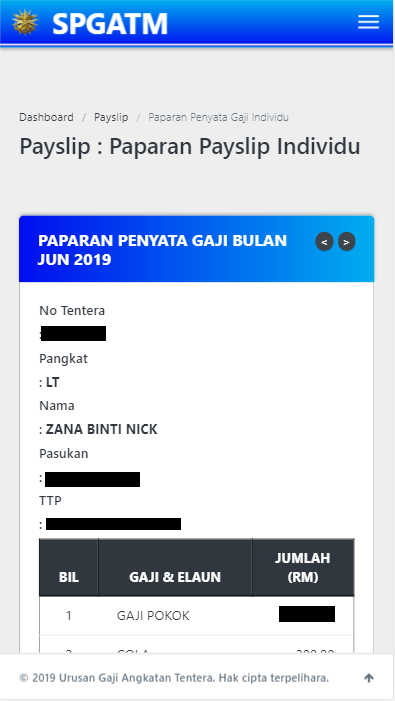Click the Paparan Penyata Gaji Bulan Jun 2019 header

point(162,250)
